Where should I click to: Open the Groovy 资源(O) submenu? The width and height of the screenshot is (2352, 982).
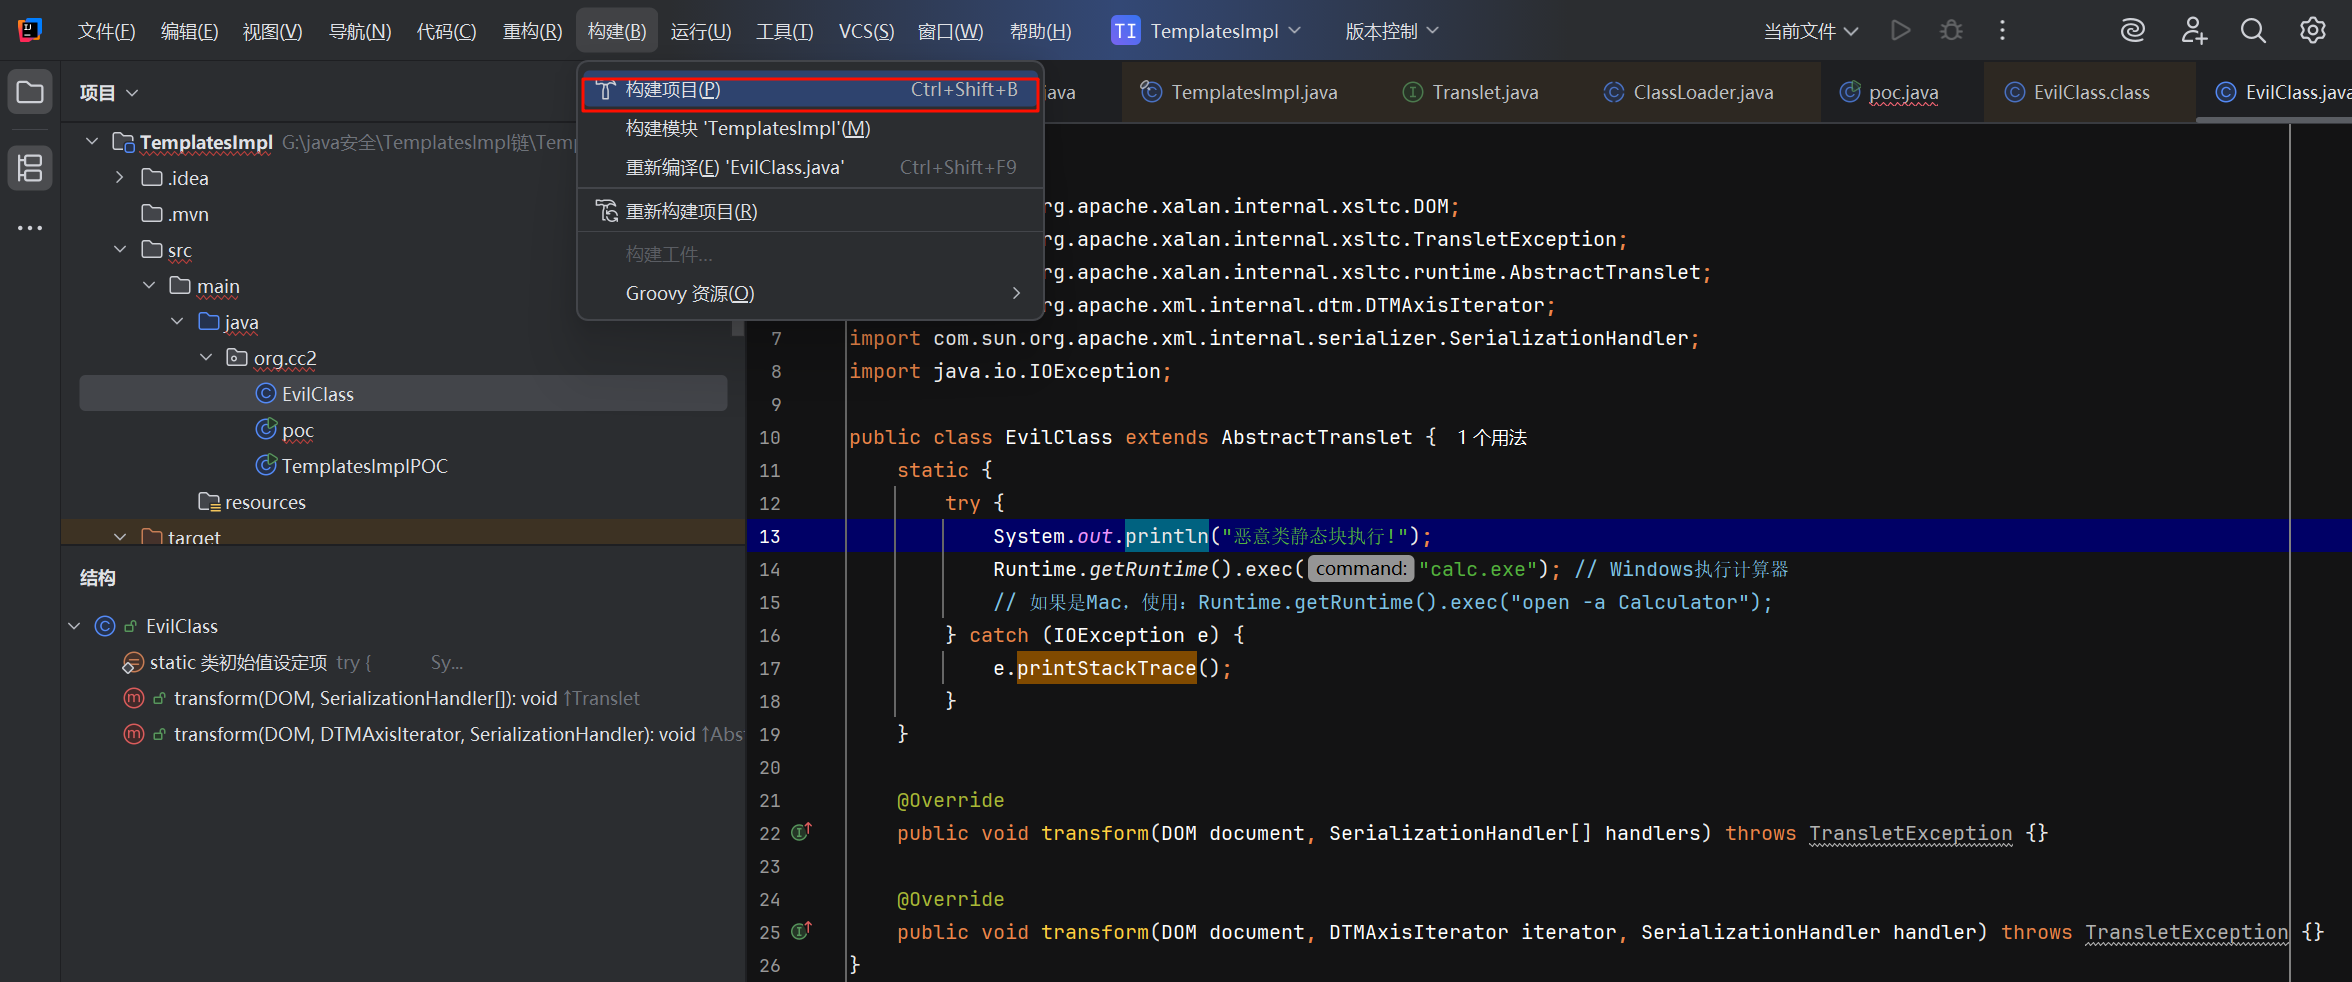(810, 293)
